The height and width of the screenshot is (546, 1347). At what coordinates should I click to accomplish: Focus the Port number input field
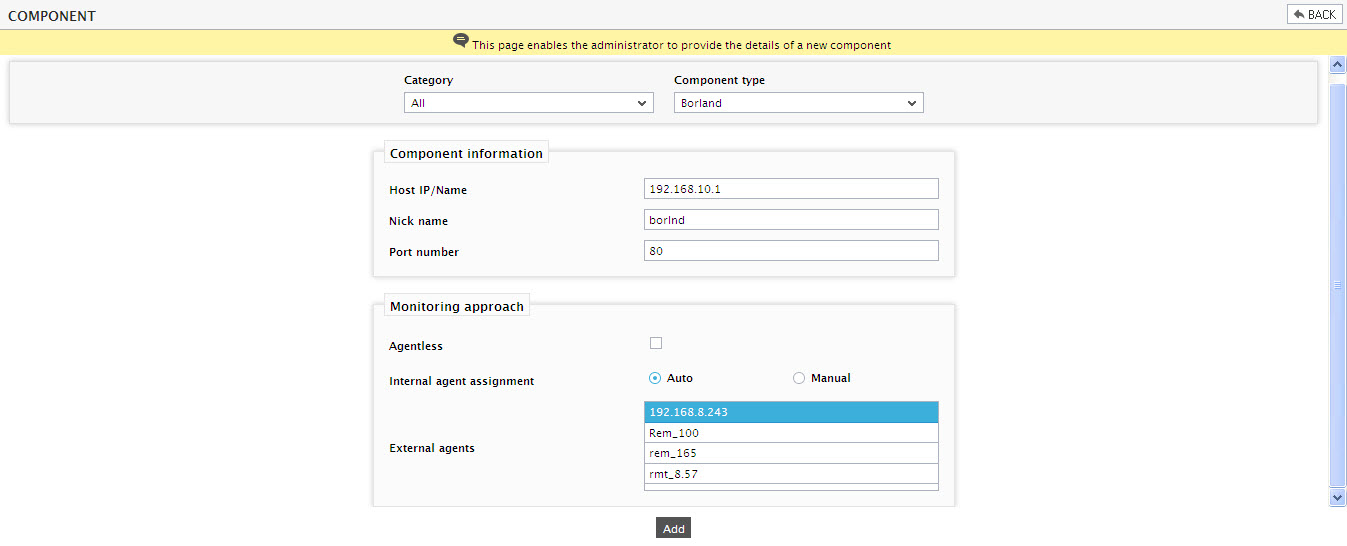pos(791,251)
